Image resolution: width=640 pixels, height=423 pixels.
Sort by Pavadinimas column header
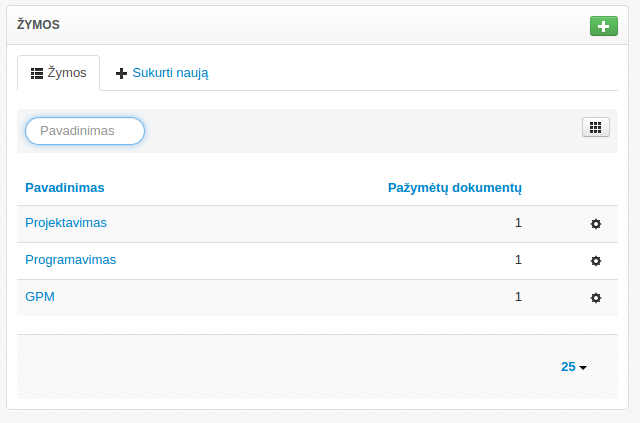point(65,187)
